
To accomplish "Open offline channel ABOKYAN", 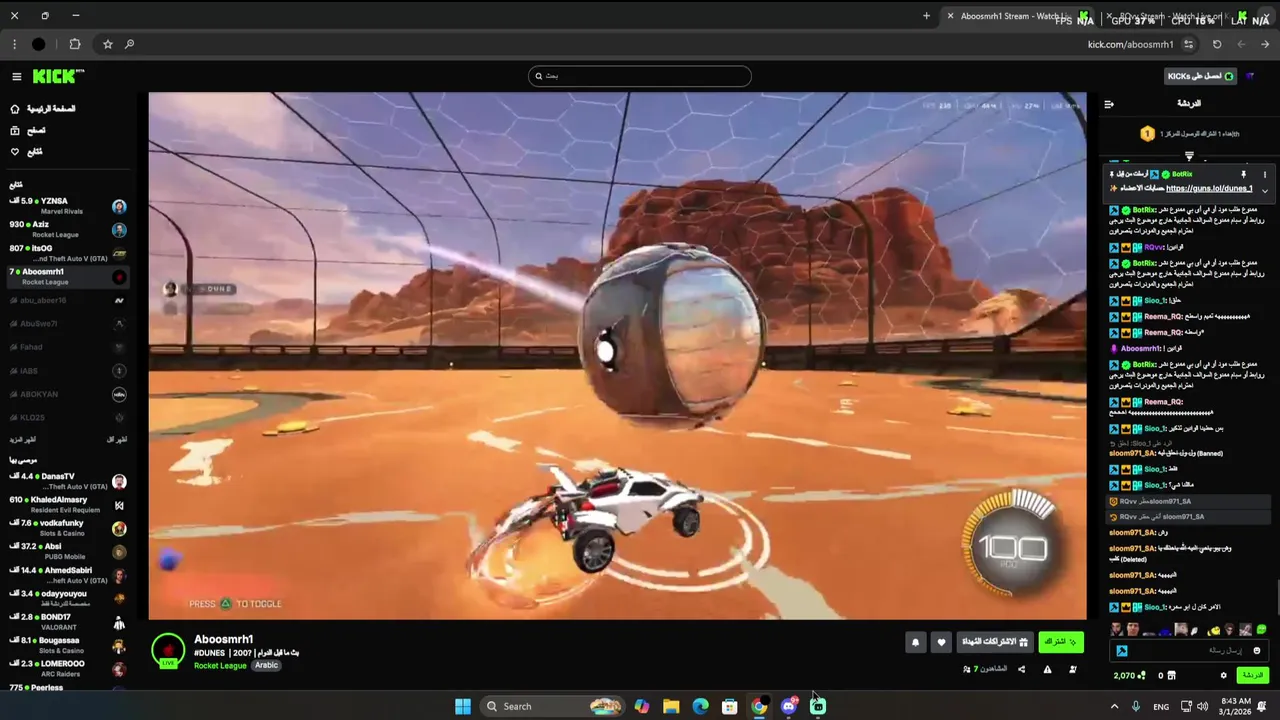I will pos(68,394).
